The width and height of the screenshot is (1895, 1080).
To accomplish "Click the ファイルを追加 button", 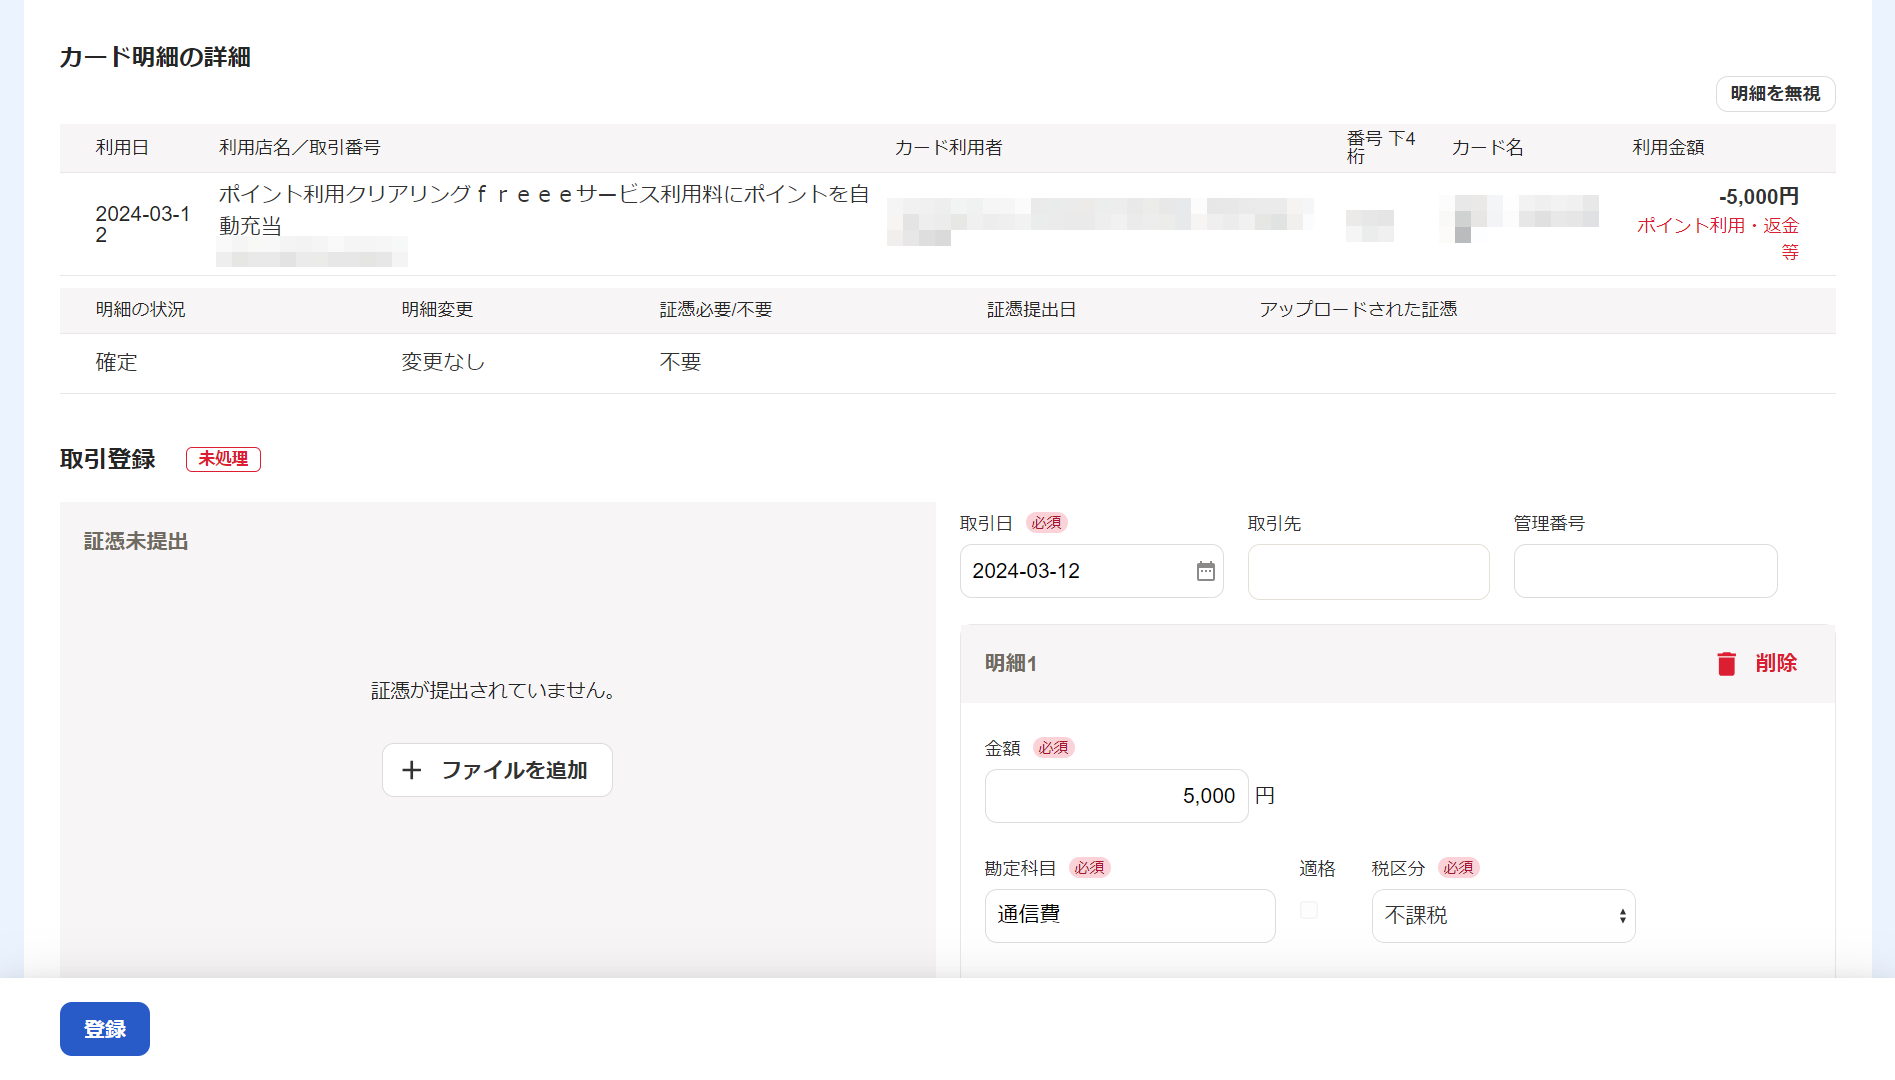I will coord(497,770).
